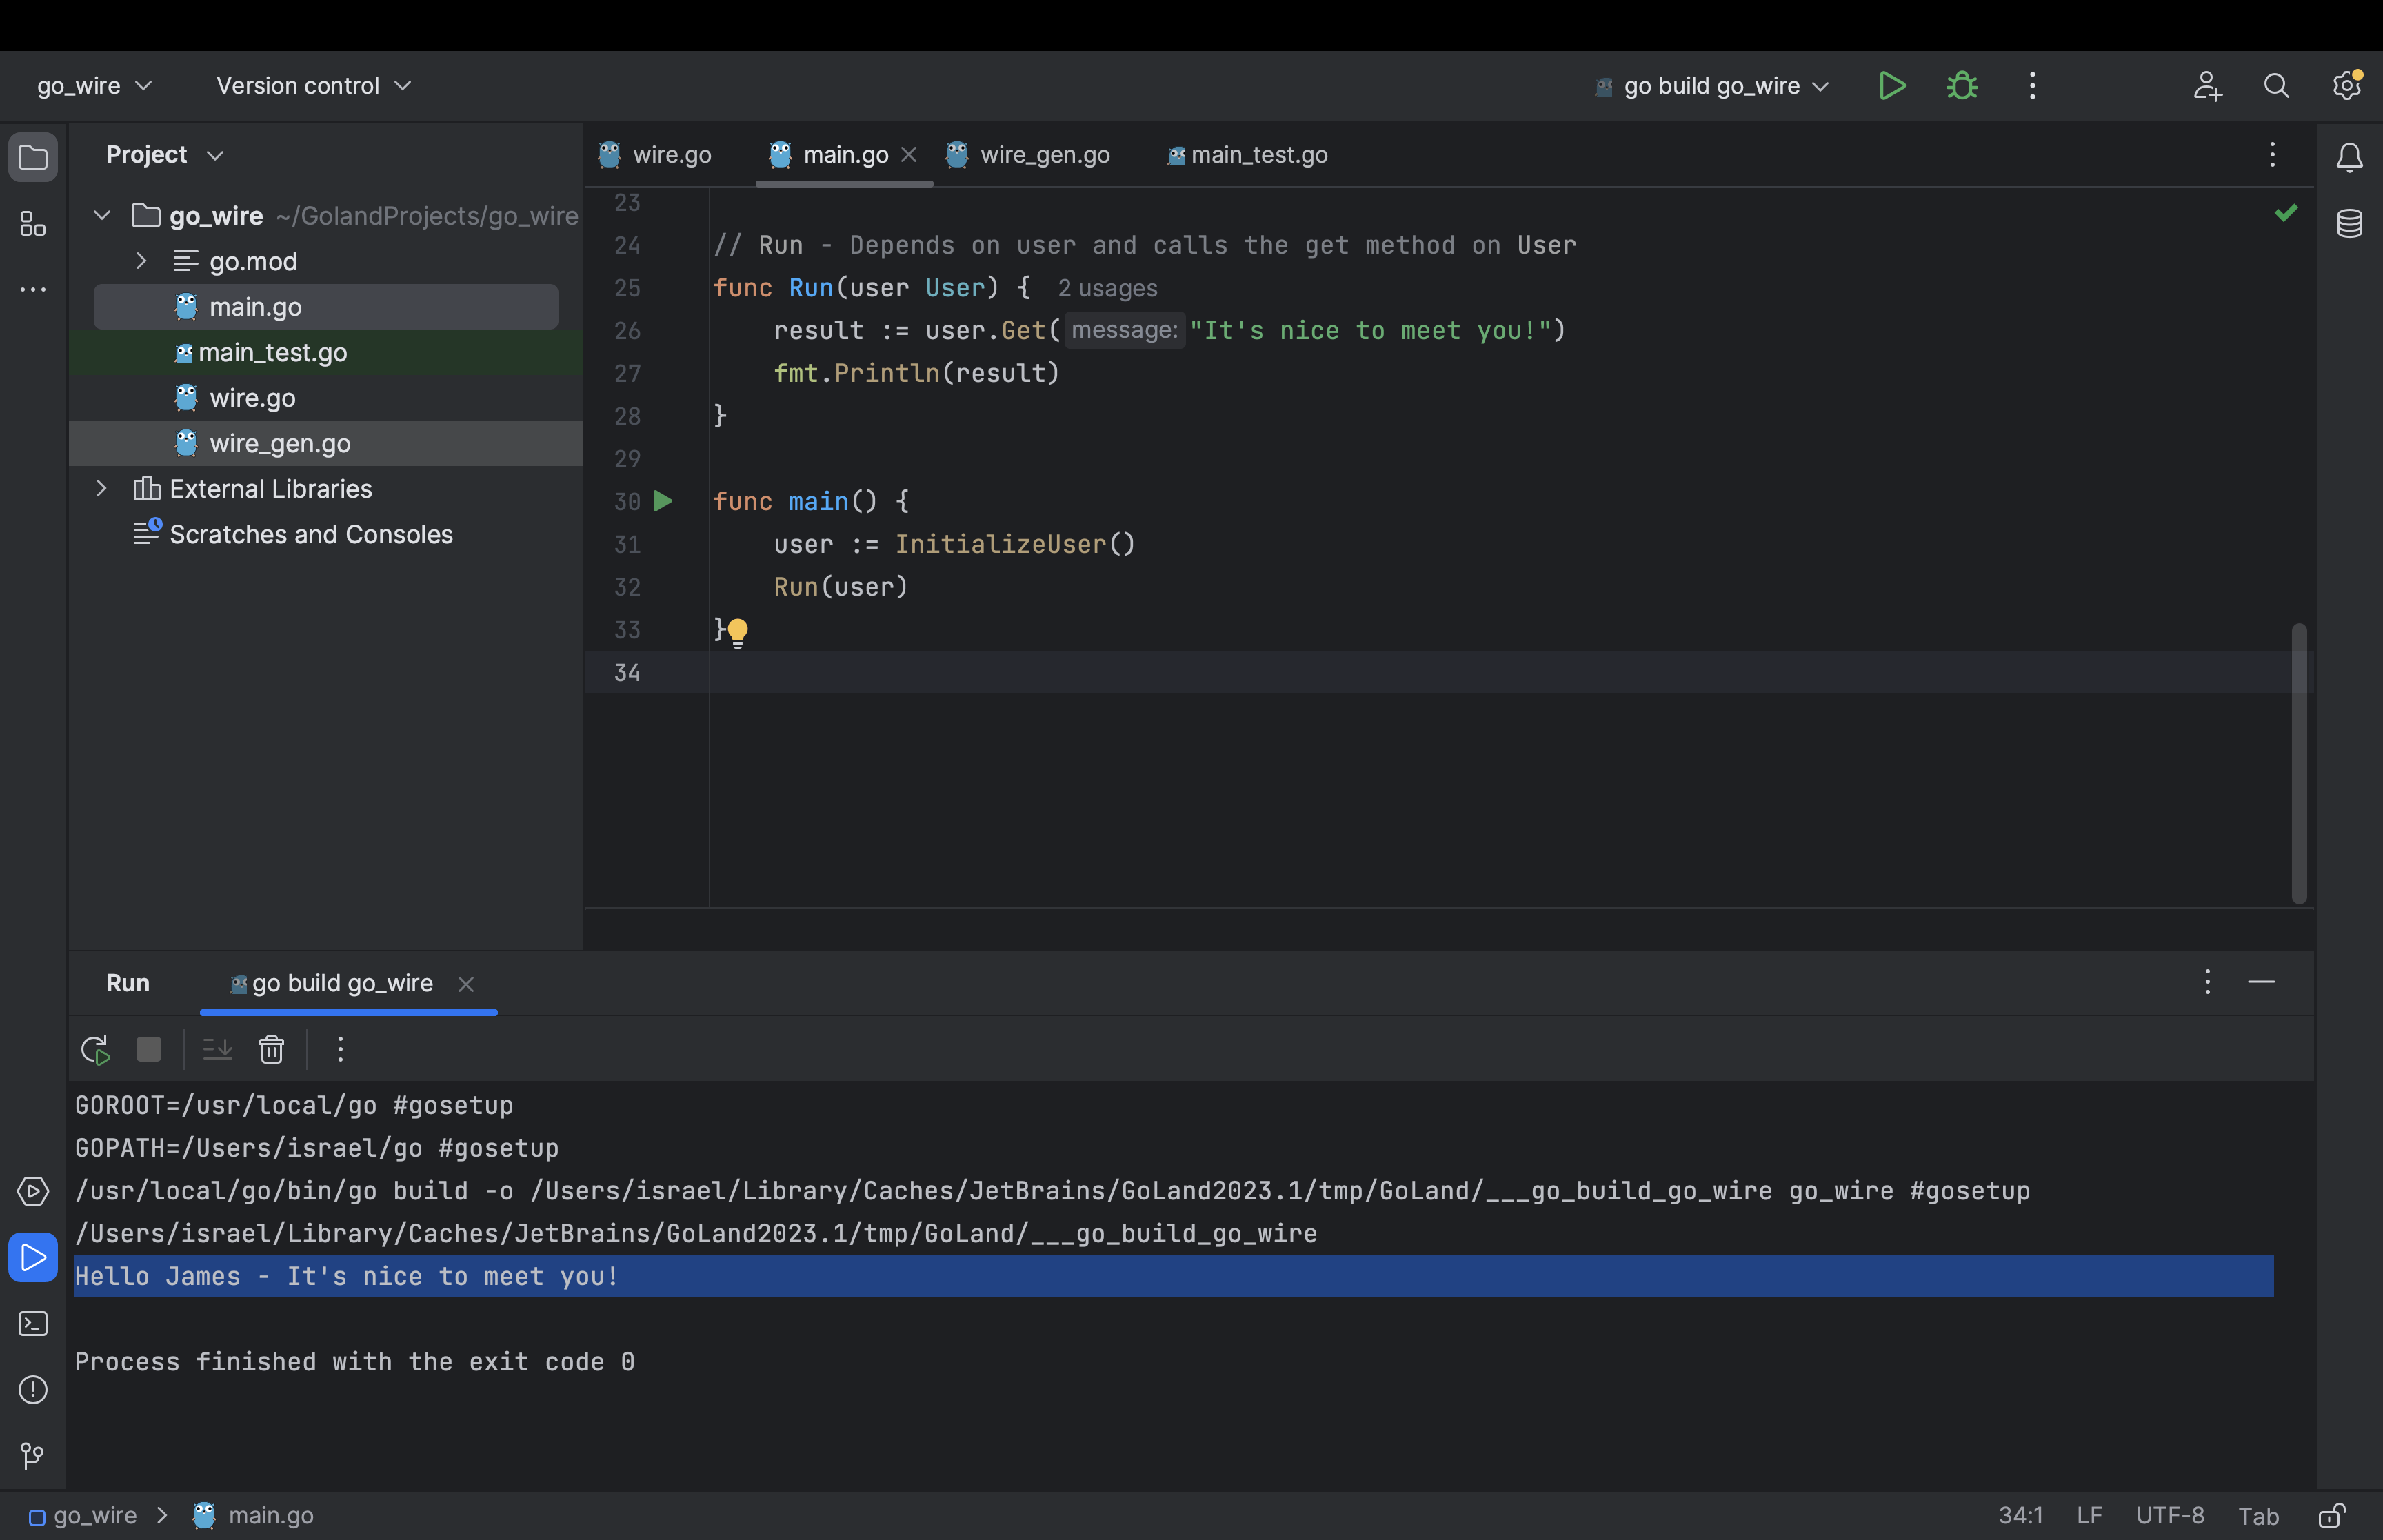
Task: Run the go build go_wire configuration
Action: [x=1892, y=85]
